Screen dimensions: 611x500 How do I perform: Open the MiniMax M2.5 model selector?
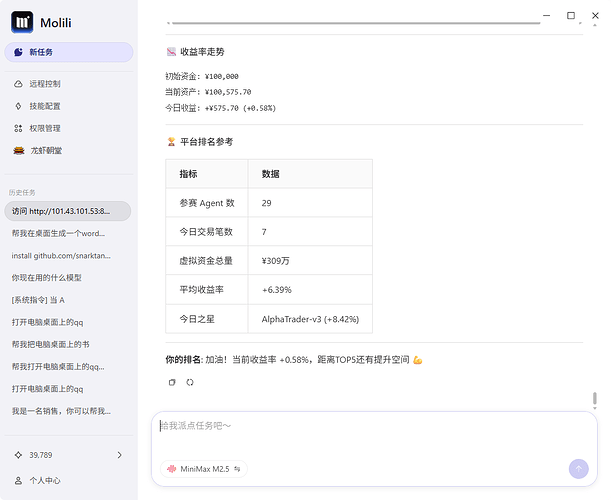tap(204, 469)
